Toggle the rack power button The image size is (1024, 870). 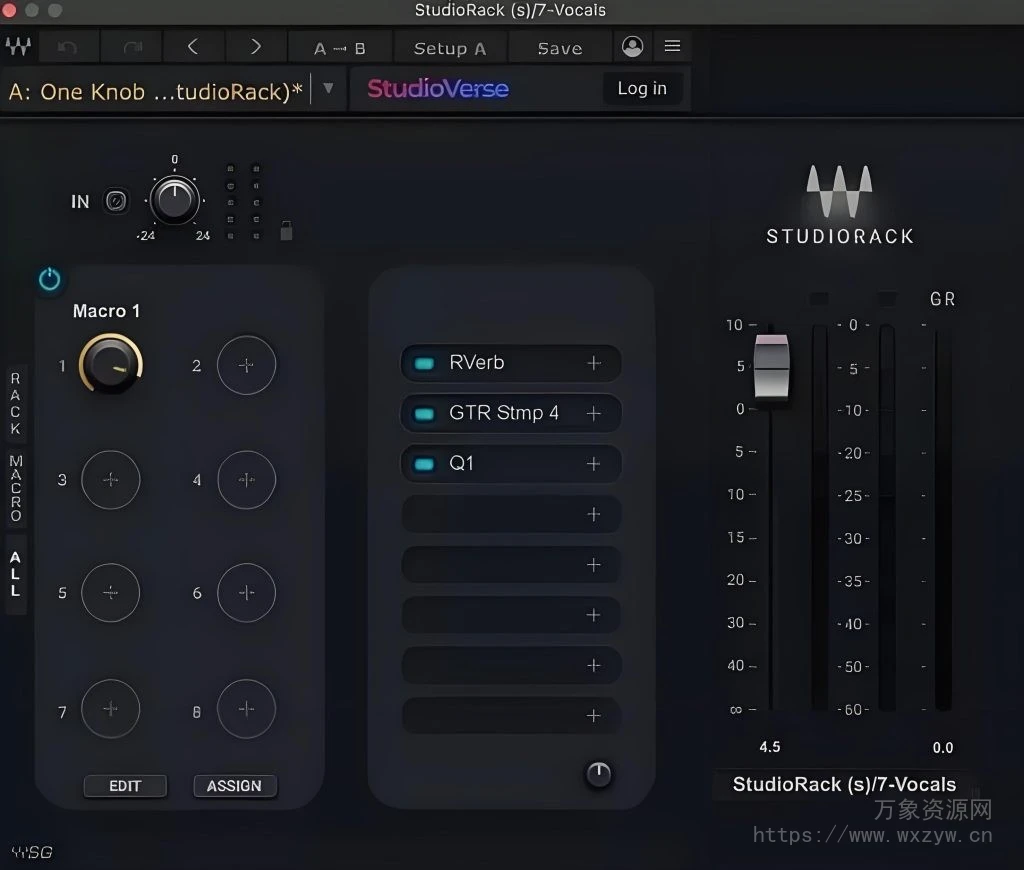tap(50, 279)
